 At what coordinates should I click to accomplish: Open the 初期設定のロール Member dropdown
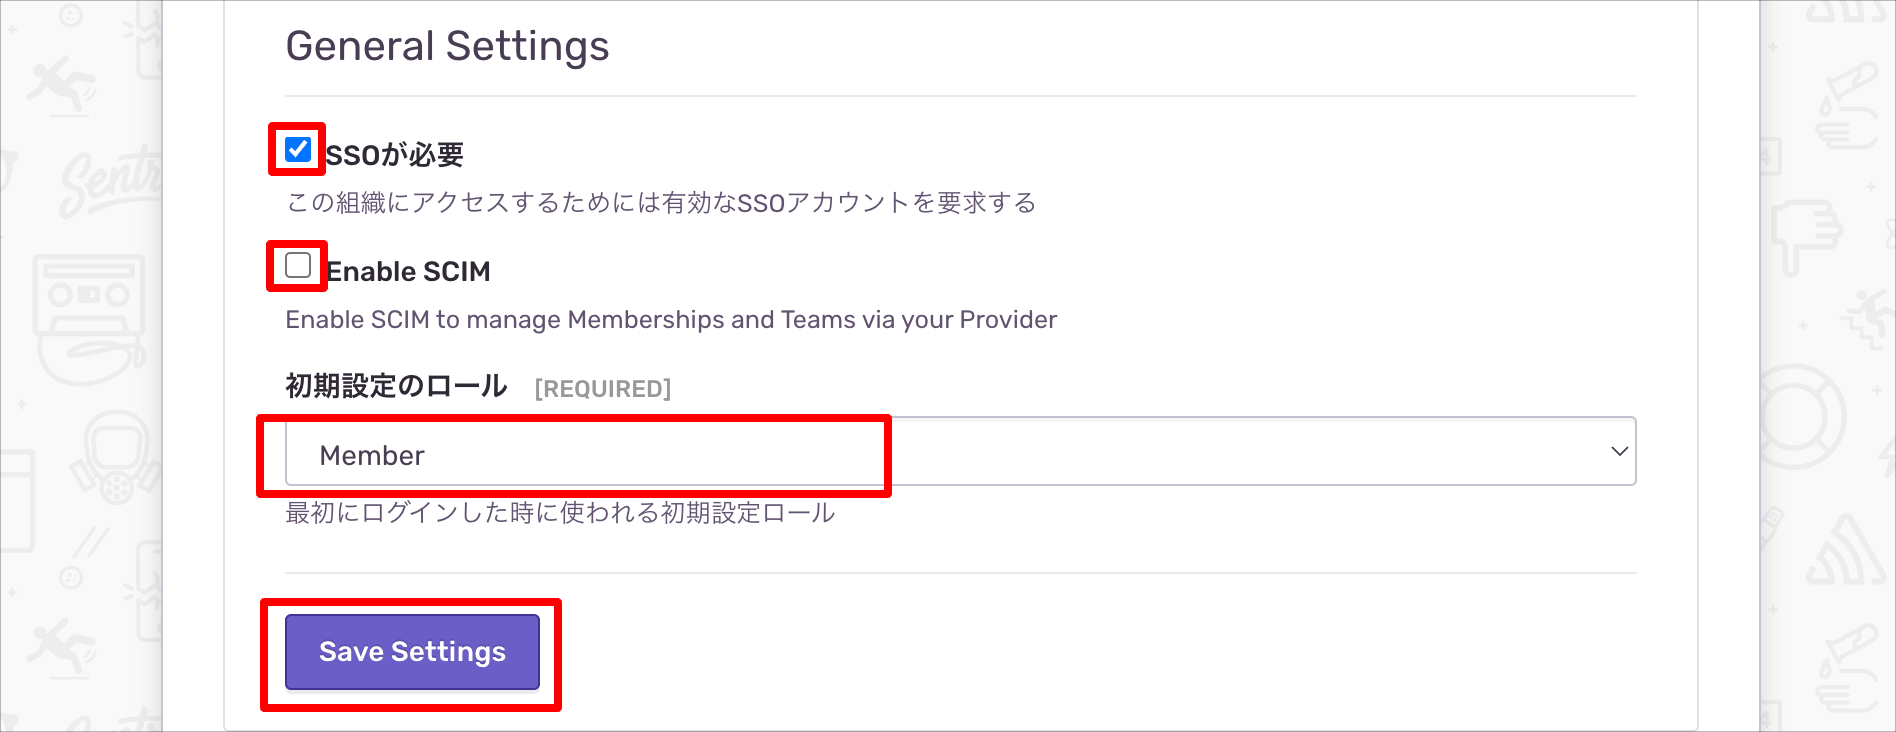pyautogui.click(x=960, y=452)
